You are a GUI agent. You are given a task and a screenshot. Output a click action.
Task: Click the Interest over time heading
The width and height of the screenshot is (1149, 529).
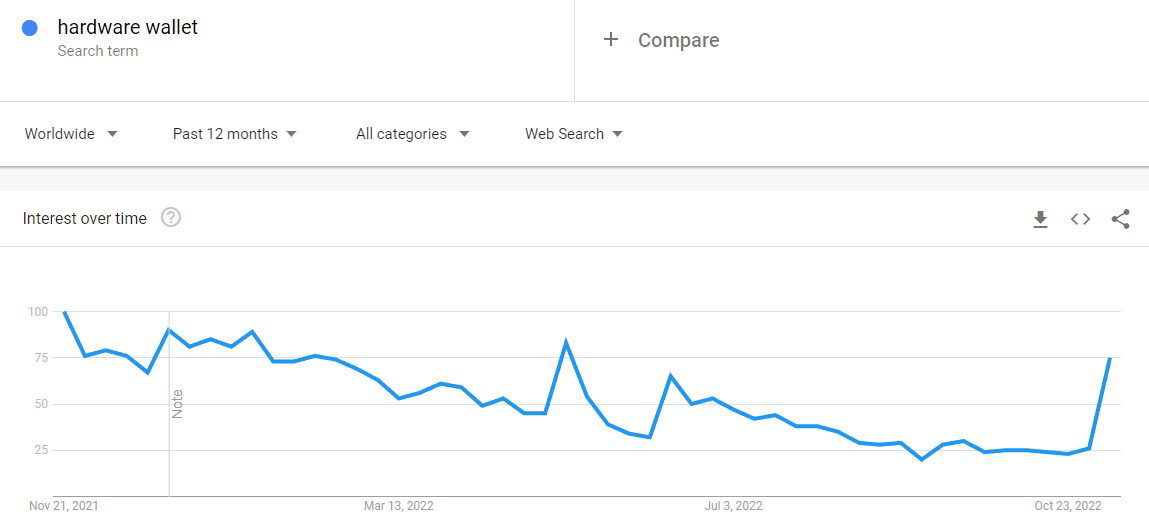click(x=84, y=218)
